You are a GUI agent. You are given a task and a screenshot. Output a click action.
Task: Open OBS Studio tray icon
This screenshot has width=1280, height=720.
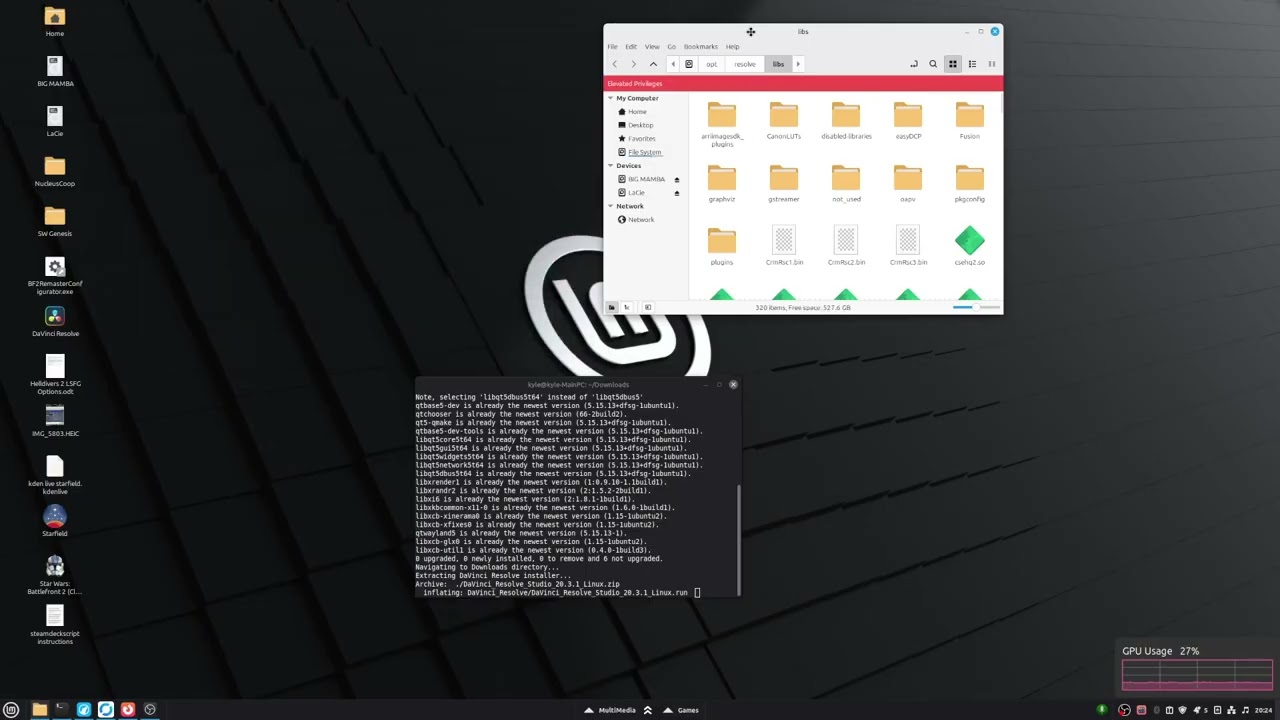[1124, 710]
